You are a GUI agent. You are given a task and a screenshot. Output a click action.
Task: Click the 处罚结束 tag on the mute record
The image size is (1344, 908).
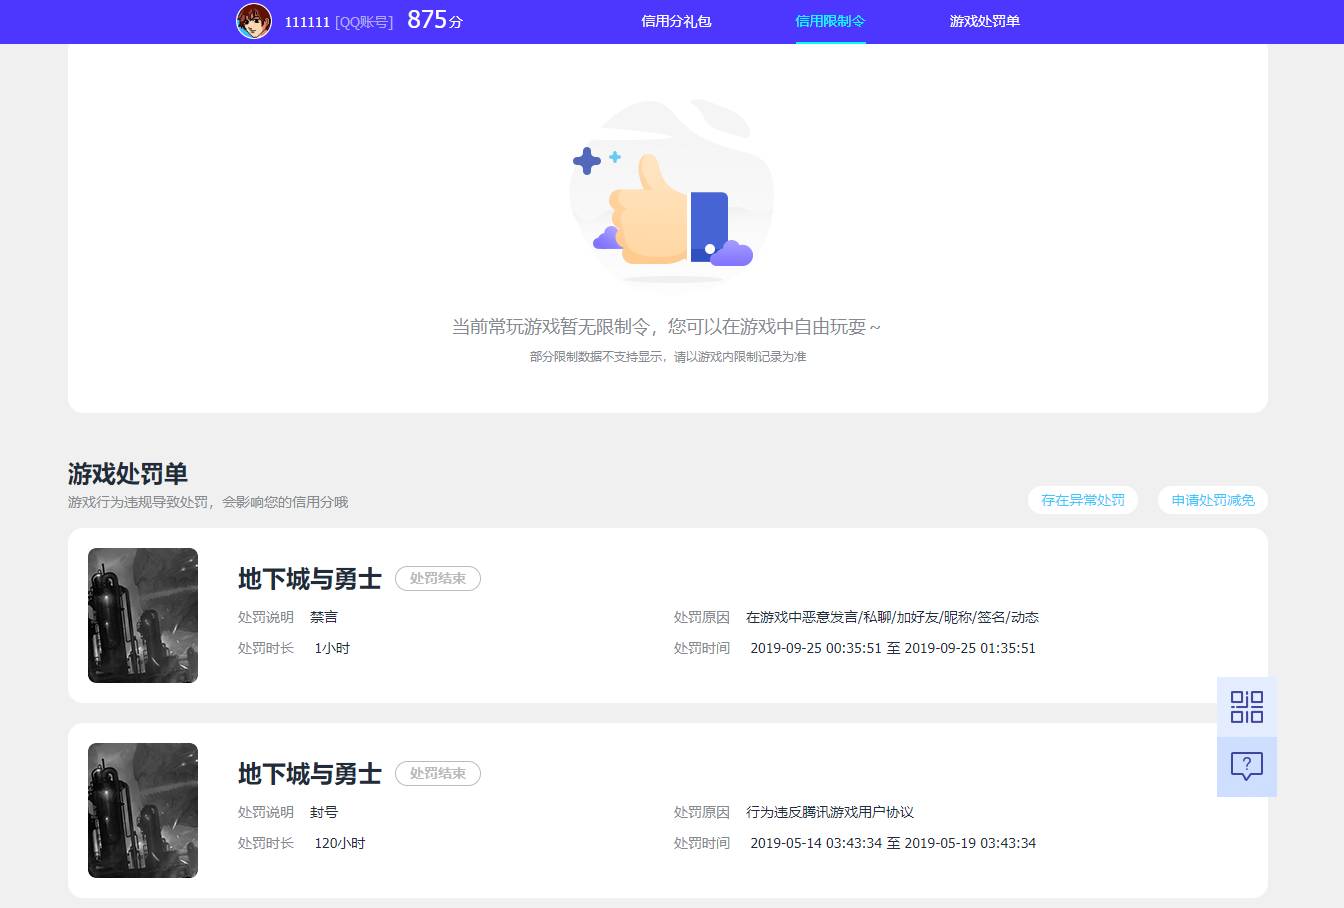438,578
